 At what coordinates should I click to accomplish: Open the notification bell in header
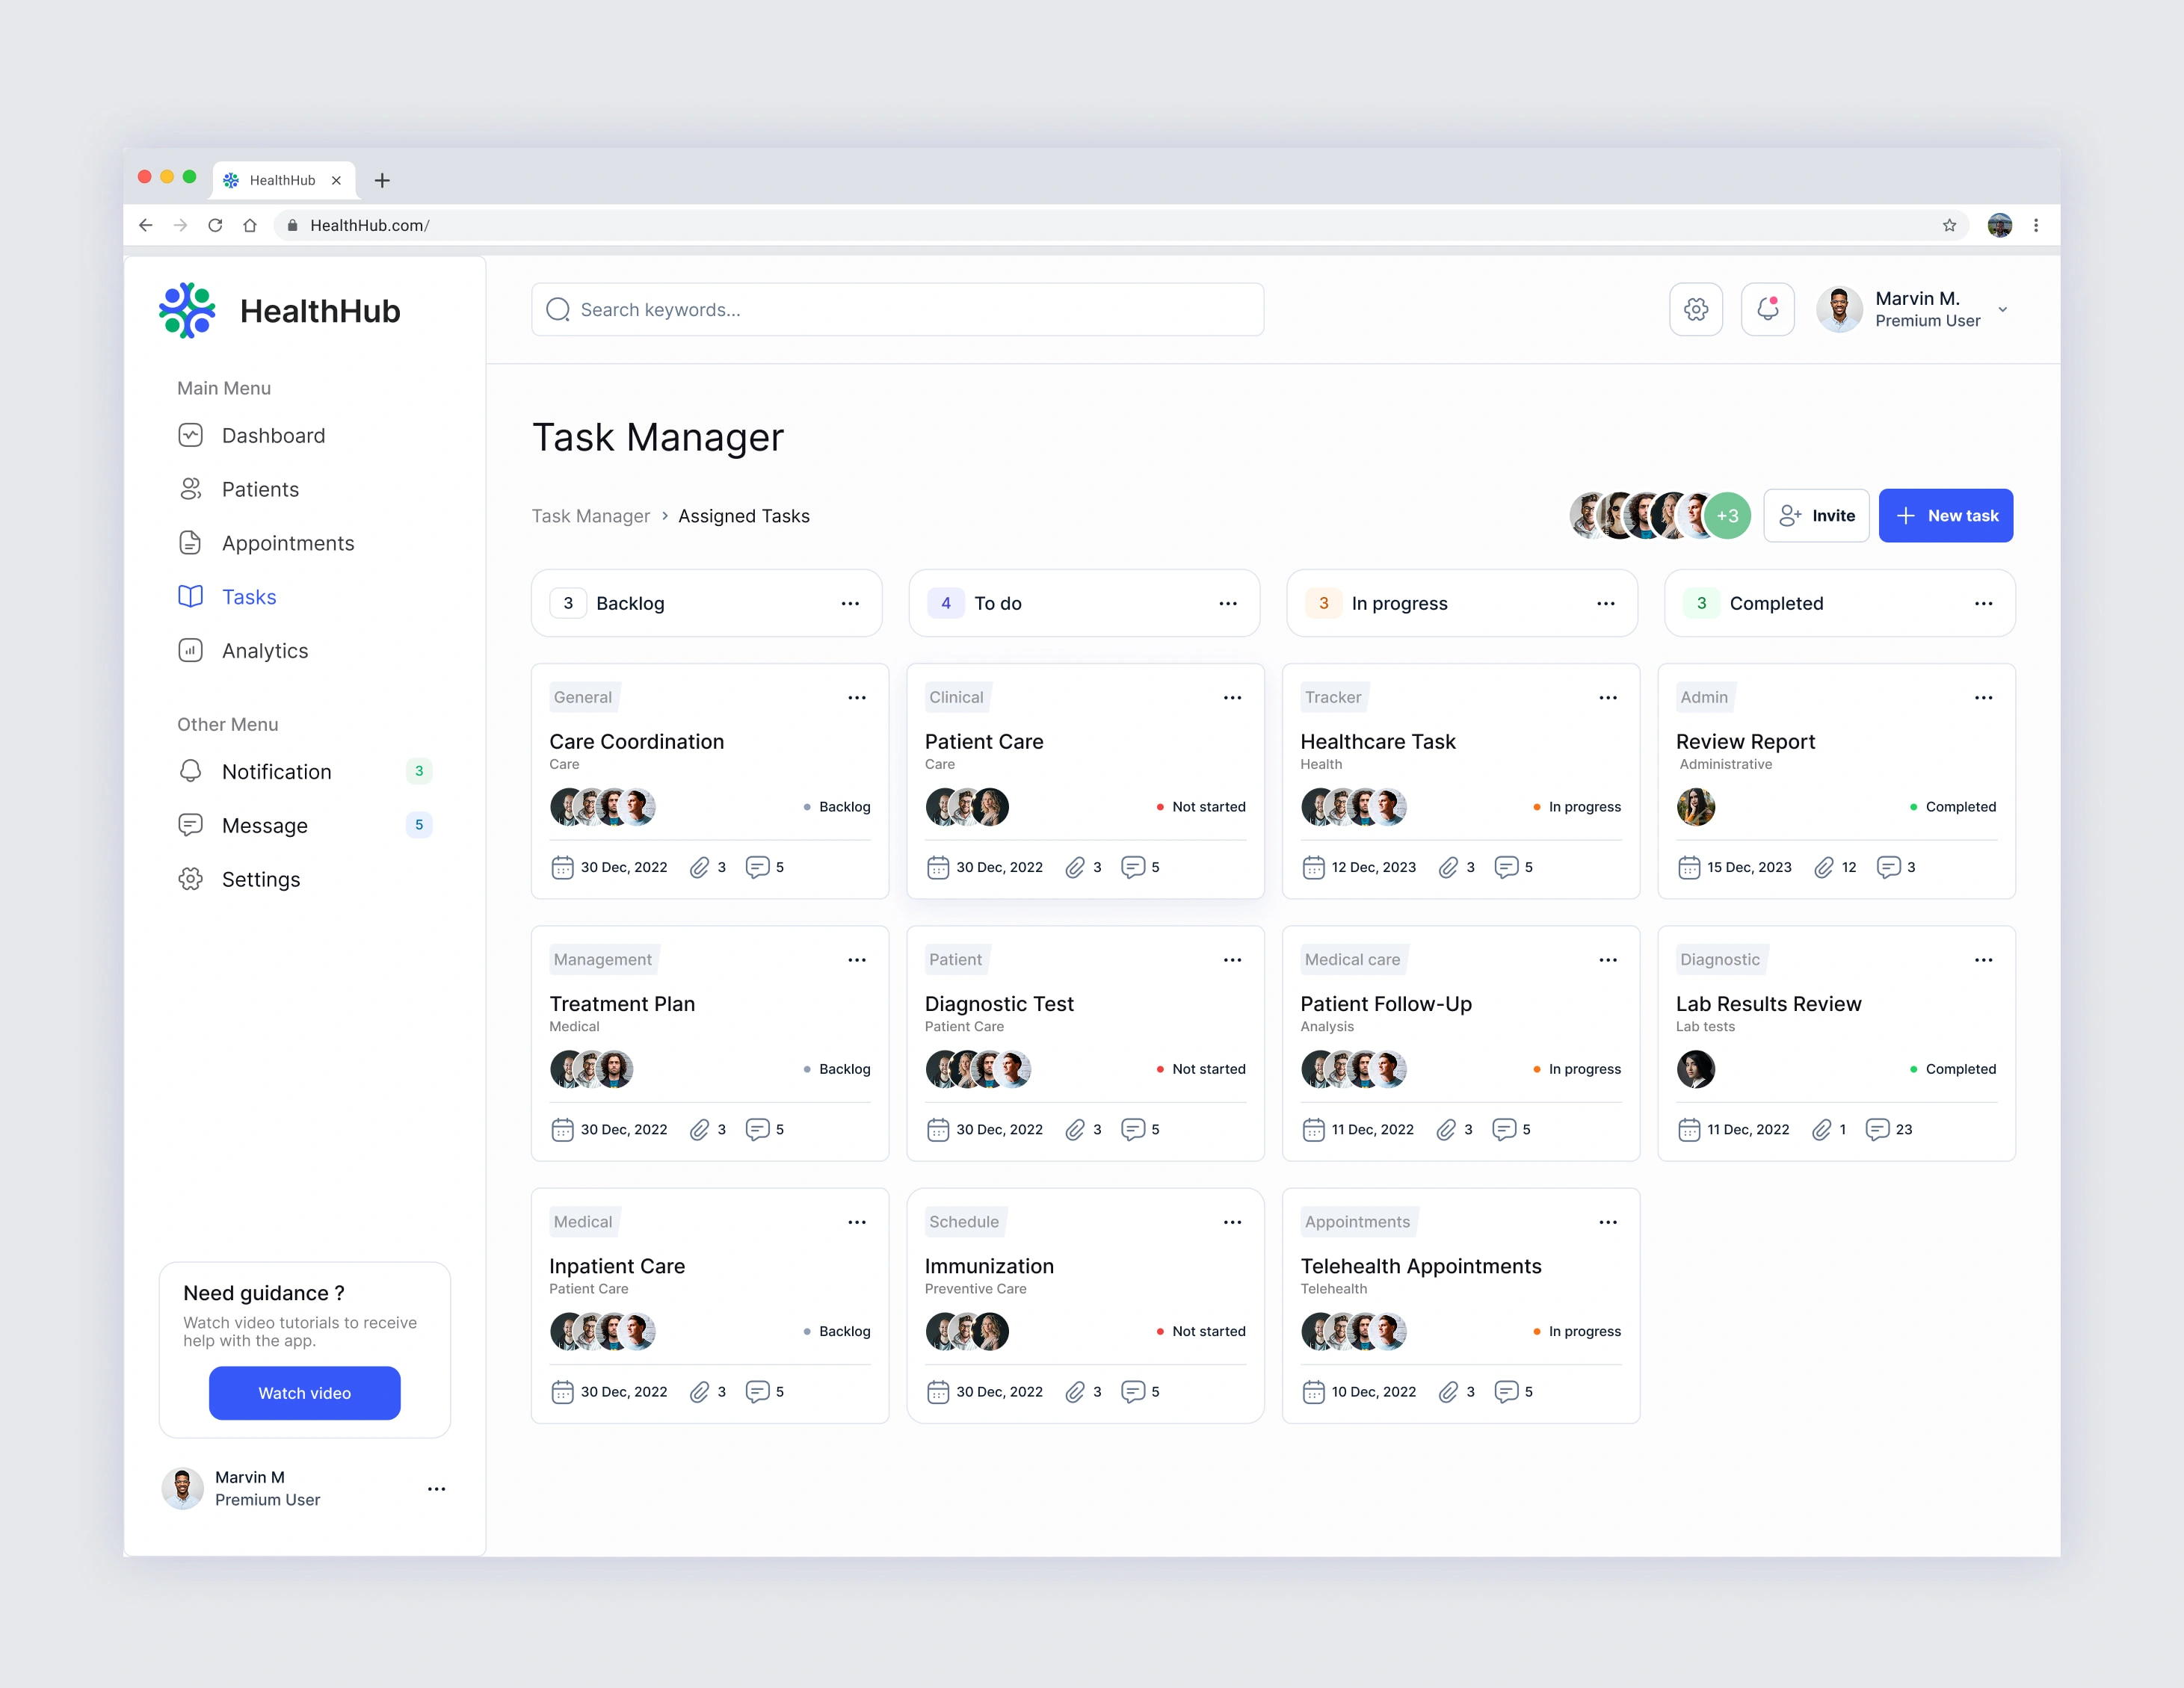coord(1767,310)
